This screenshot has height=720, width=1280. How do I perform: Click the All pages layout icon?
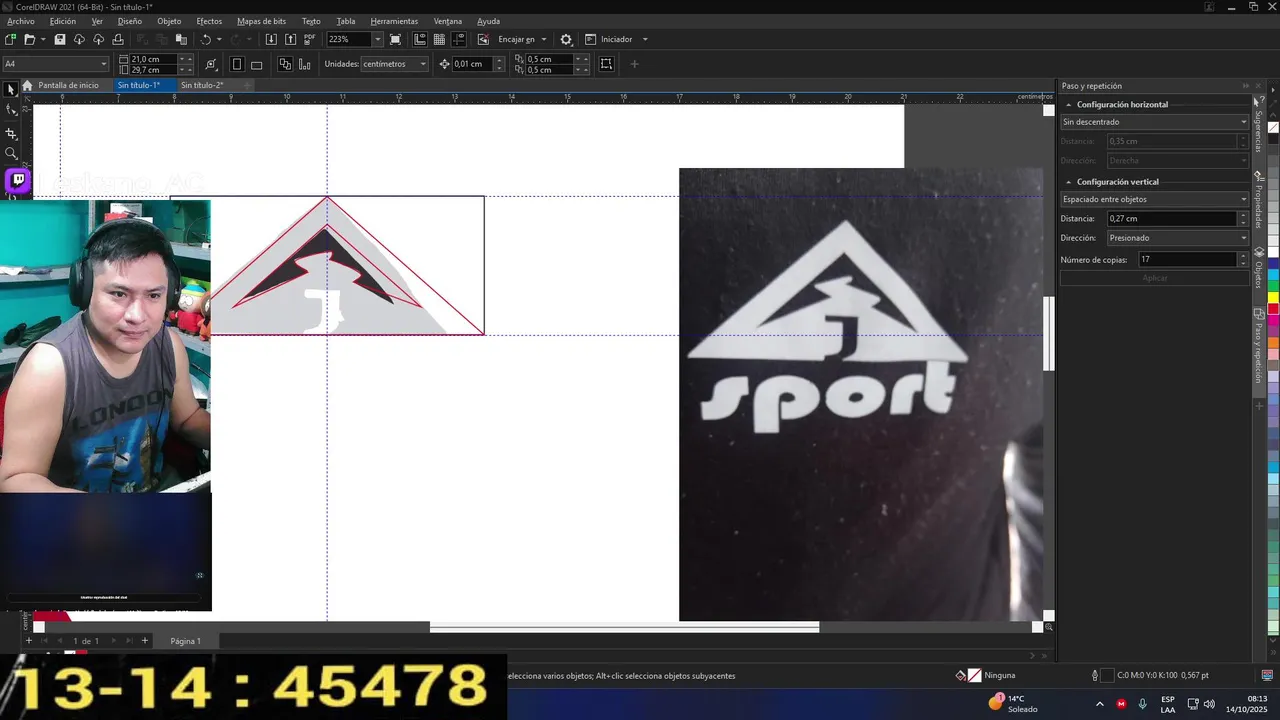point(285,64)
